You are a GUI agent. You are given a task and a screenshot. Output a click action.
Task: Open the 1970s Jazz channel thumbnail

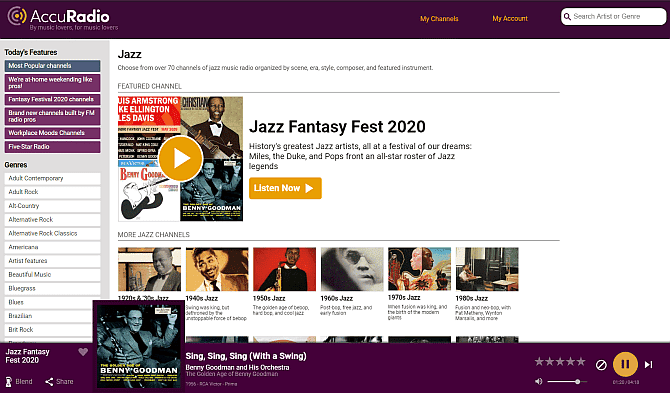[419, 269]
